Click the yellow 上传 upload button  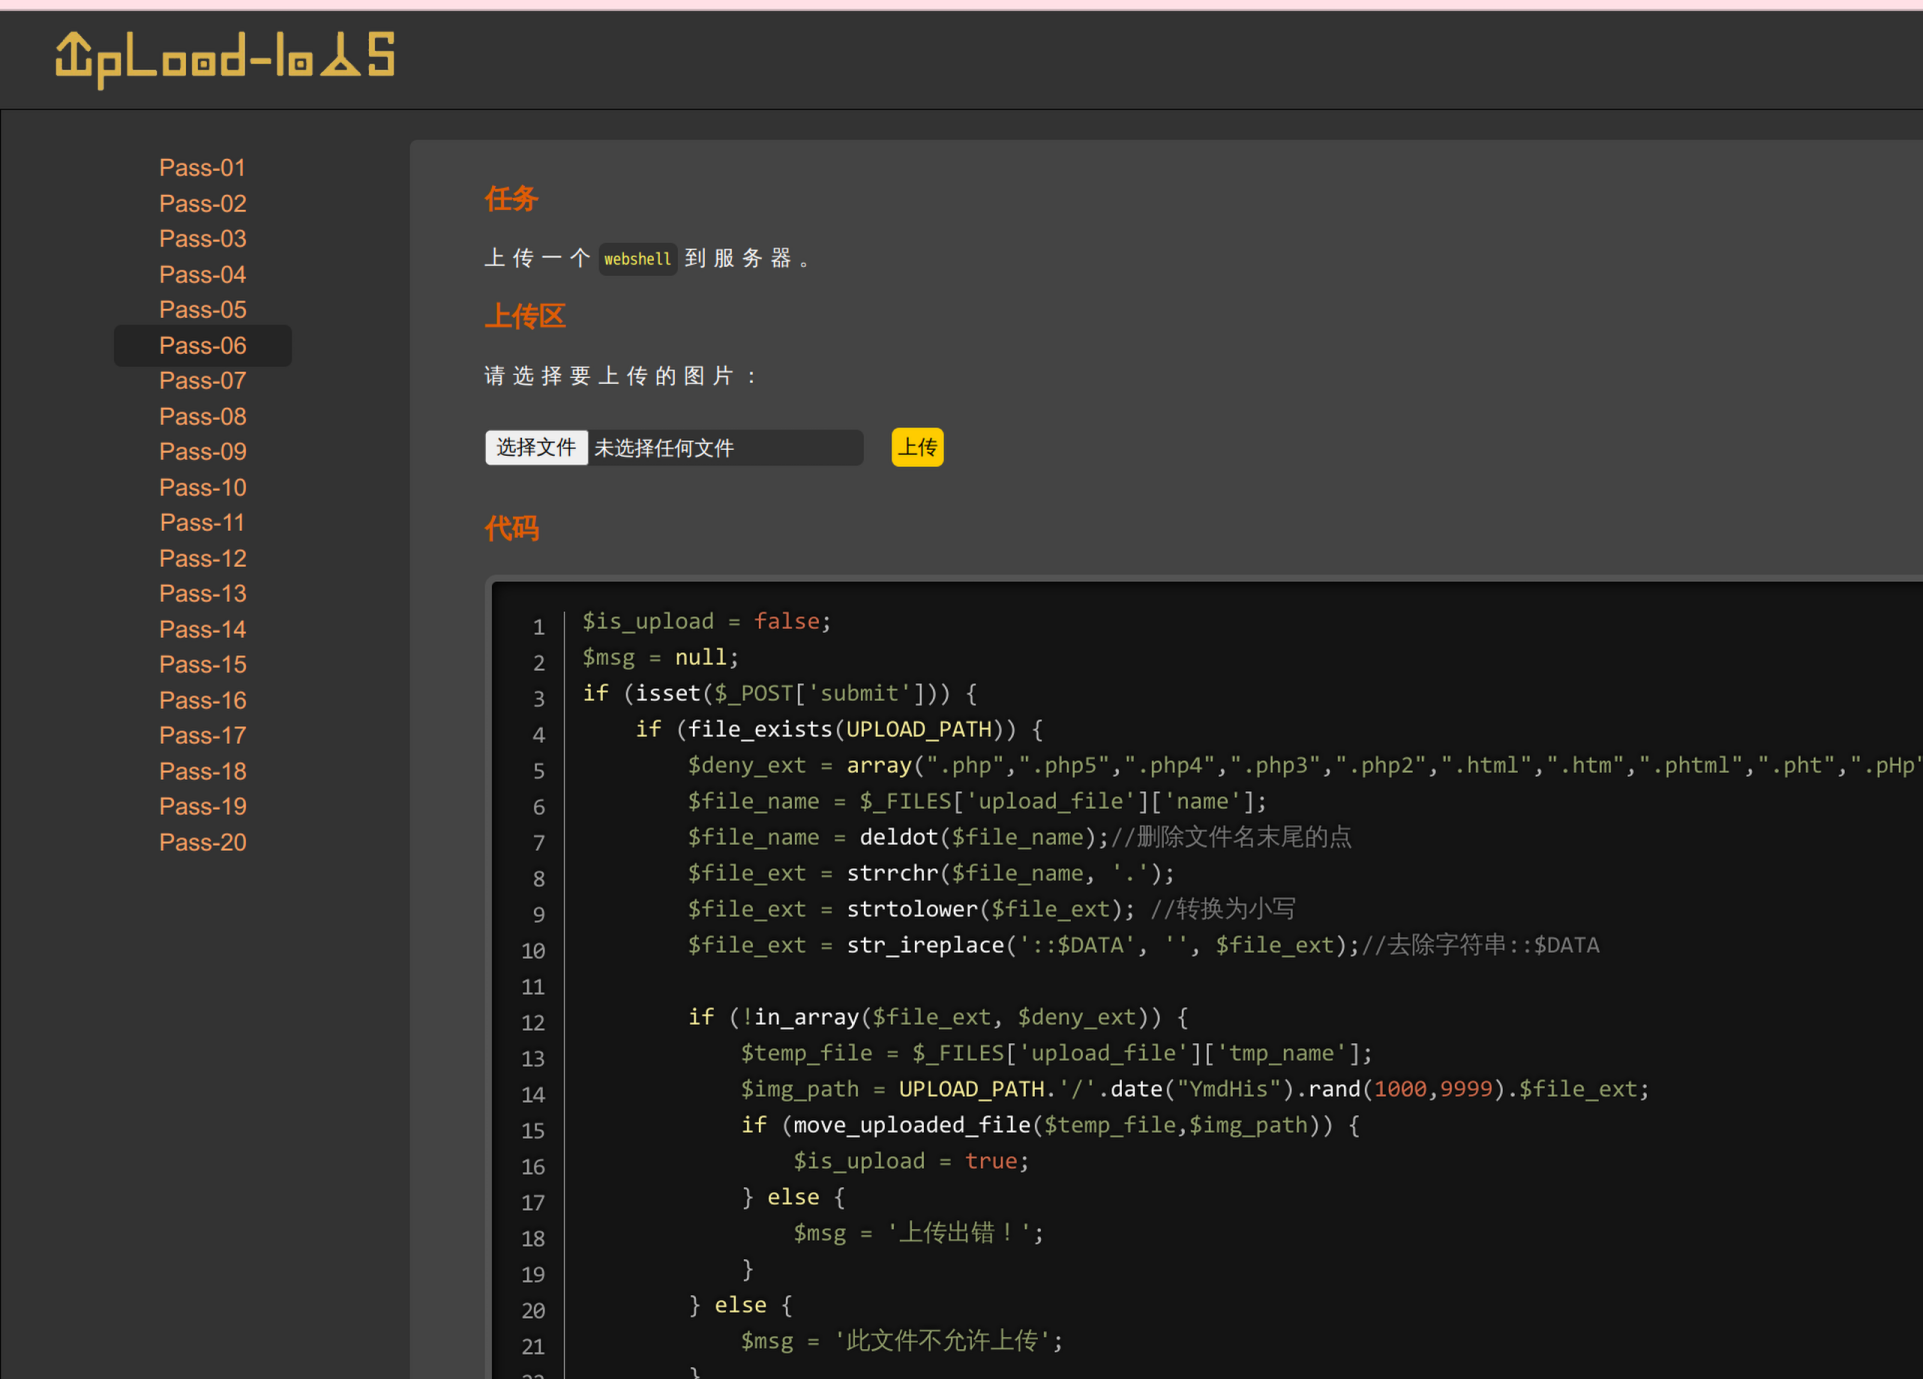click(x=916, y=447)
